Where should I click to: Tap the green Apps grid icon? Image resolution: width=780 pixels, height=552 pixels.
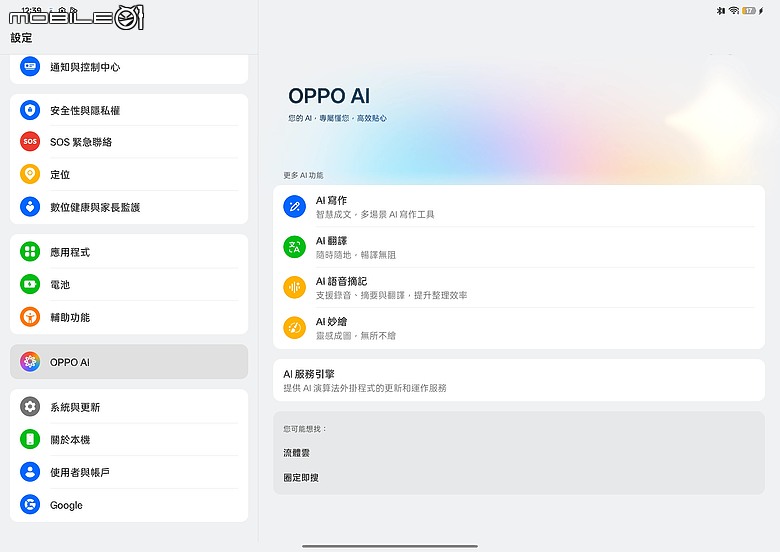(x=30, y=252)
